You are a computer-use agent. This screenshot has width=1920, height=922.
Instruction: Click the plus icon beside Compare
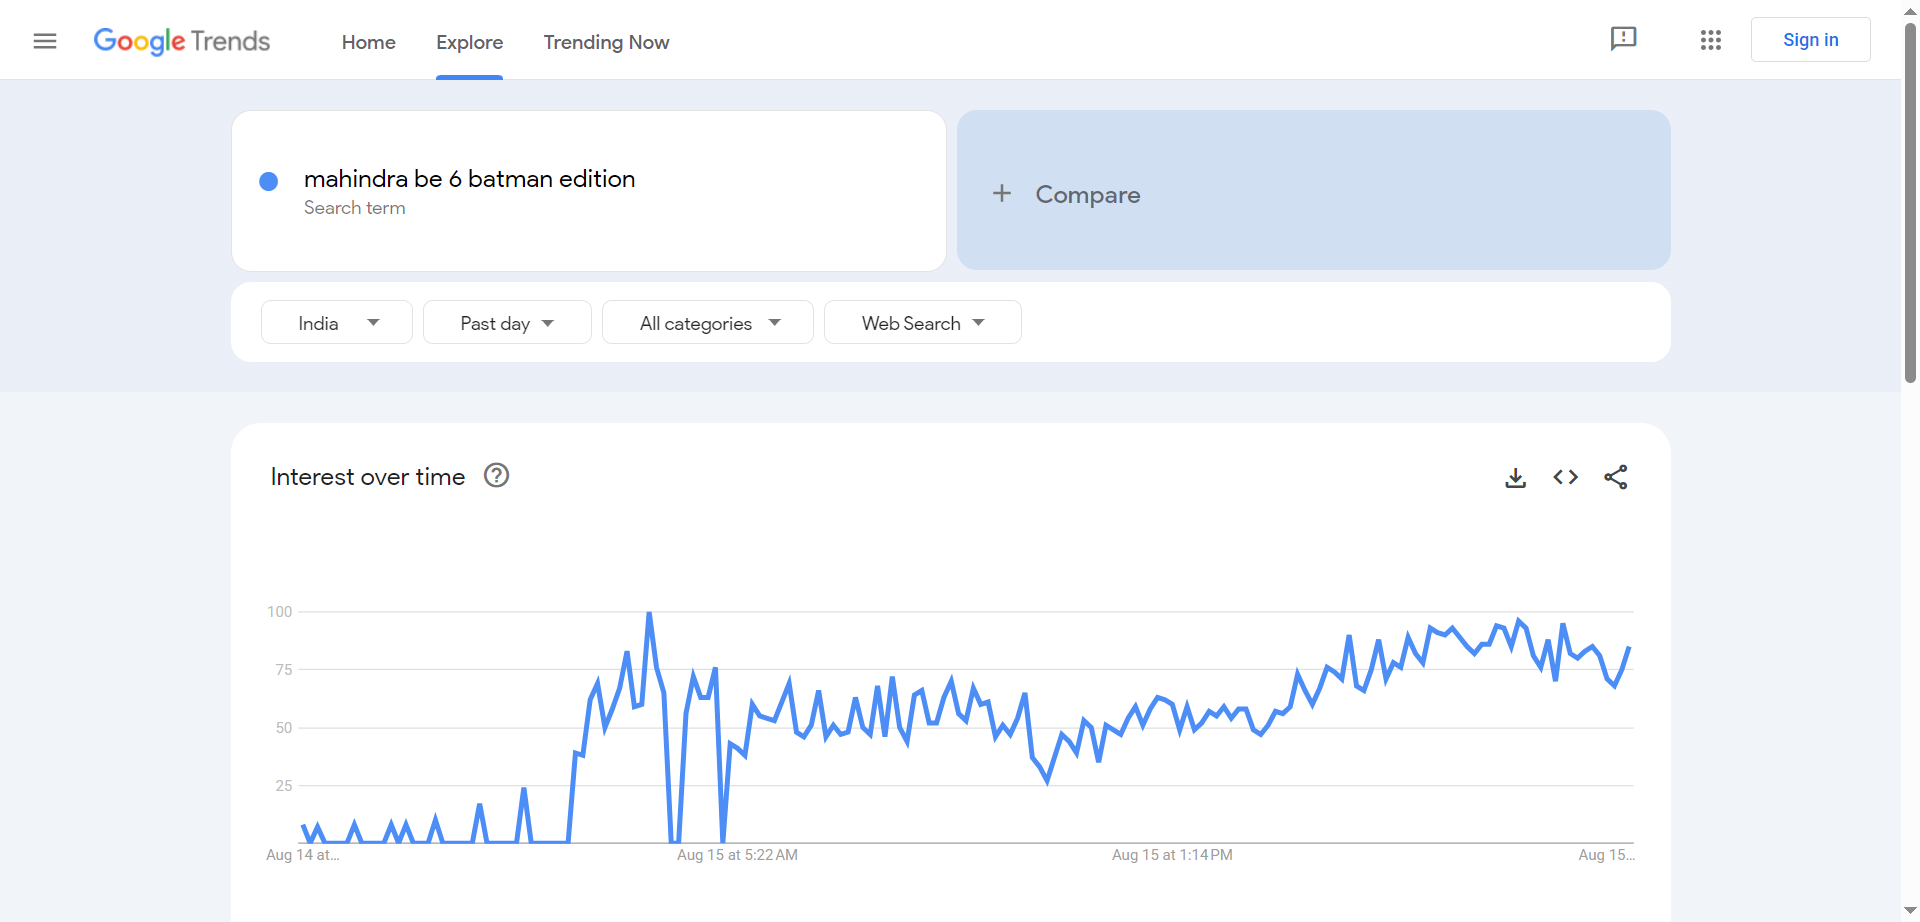(1002, 193)
